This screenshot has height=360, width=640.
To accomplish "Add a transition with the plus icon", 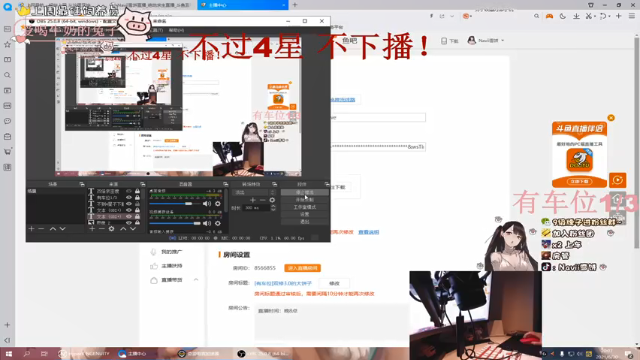I will 253,200.
